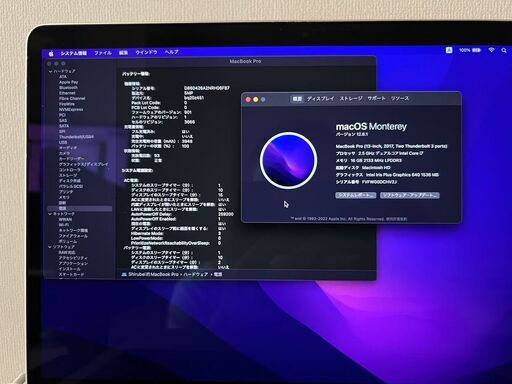Select メモリ in the sidebar
This screenshot has width=512, height=384.
64,197
